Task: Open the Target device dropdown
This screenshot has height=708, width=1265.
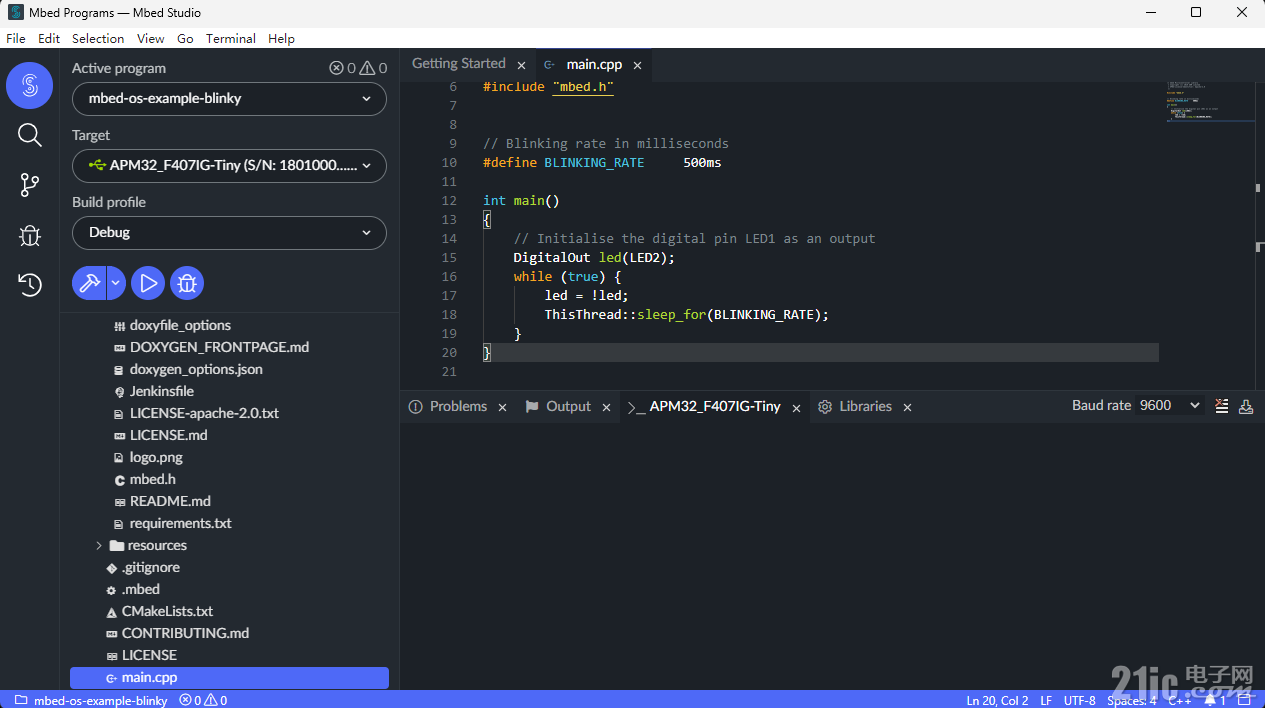Action: pyautogui.click(x=229, y=166)
